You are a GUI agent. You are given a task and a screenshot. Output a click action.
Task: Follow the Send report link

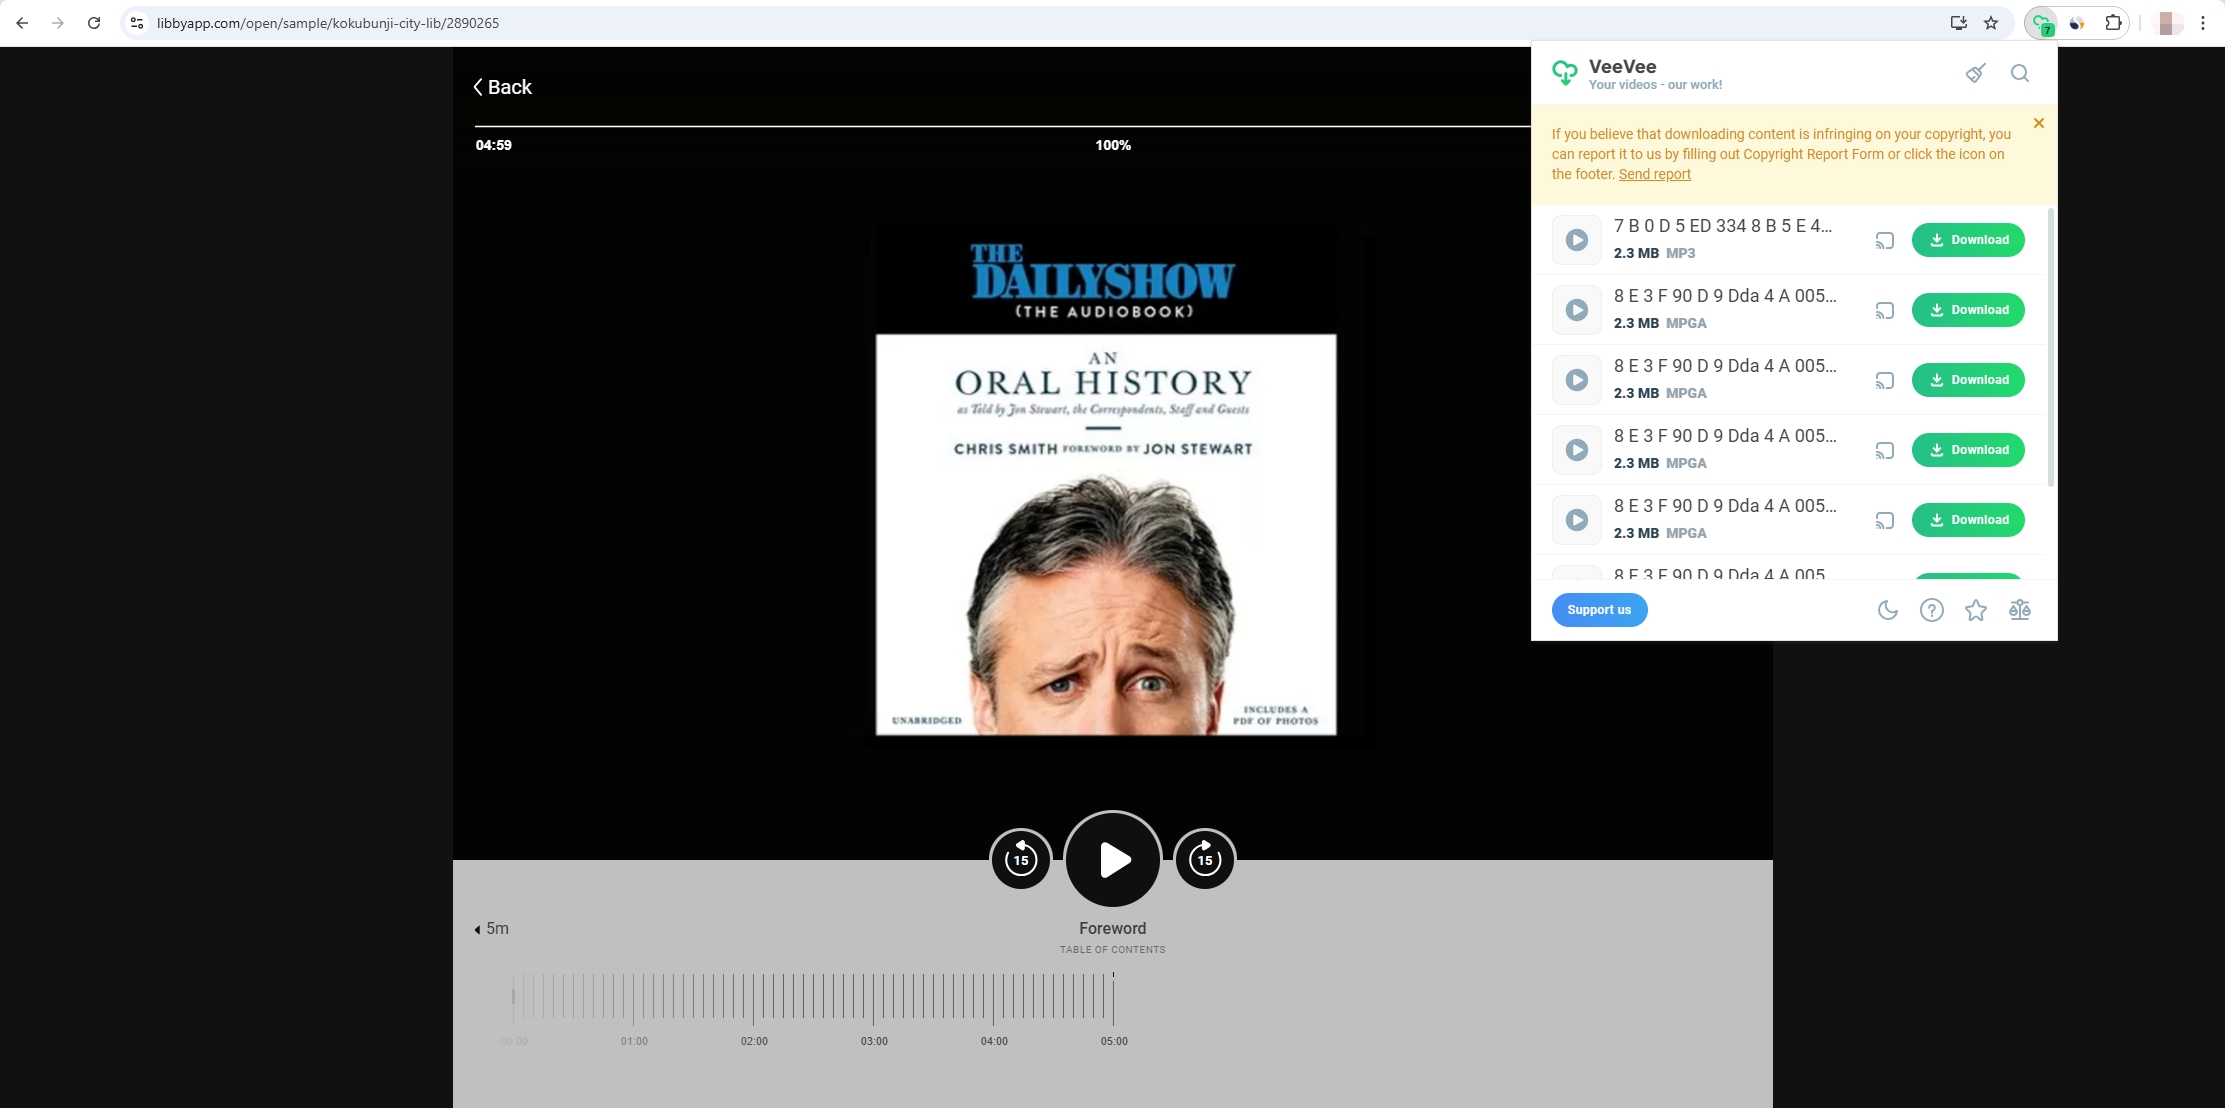click(1655, 174)
